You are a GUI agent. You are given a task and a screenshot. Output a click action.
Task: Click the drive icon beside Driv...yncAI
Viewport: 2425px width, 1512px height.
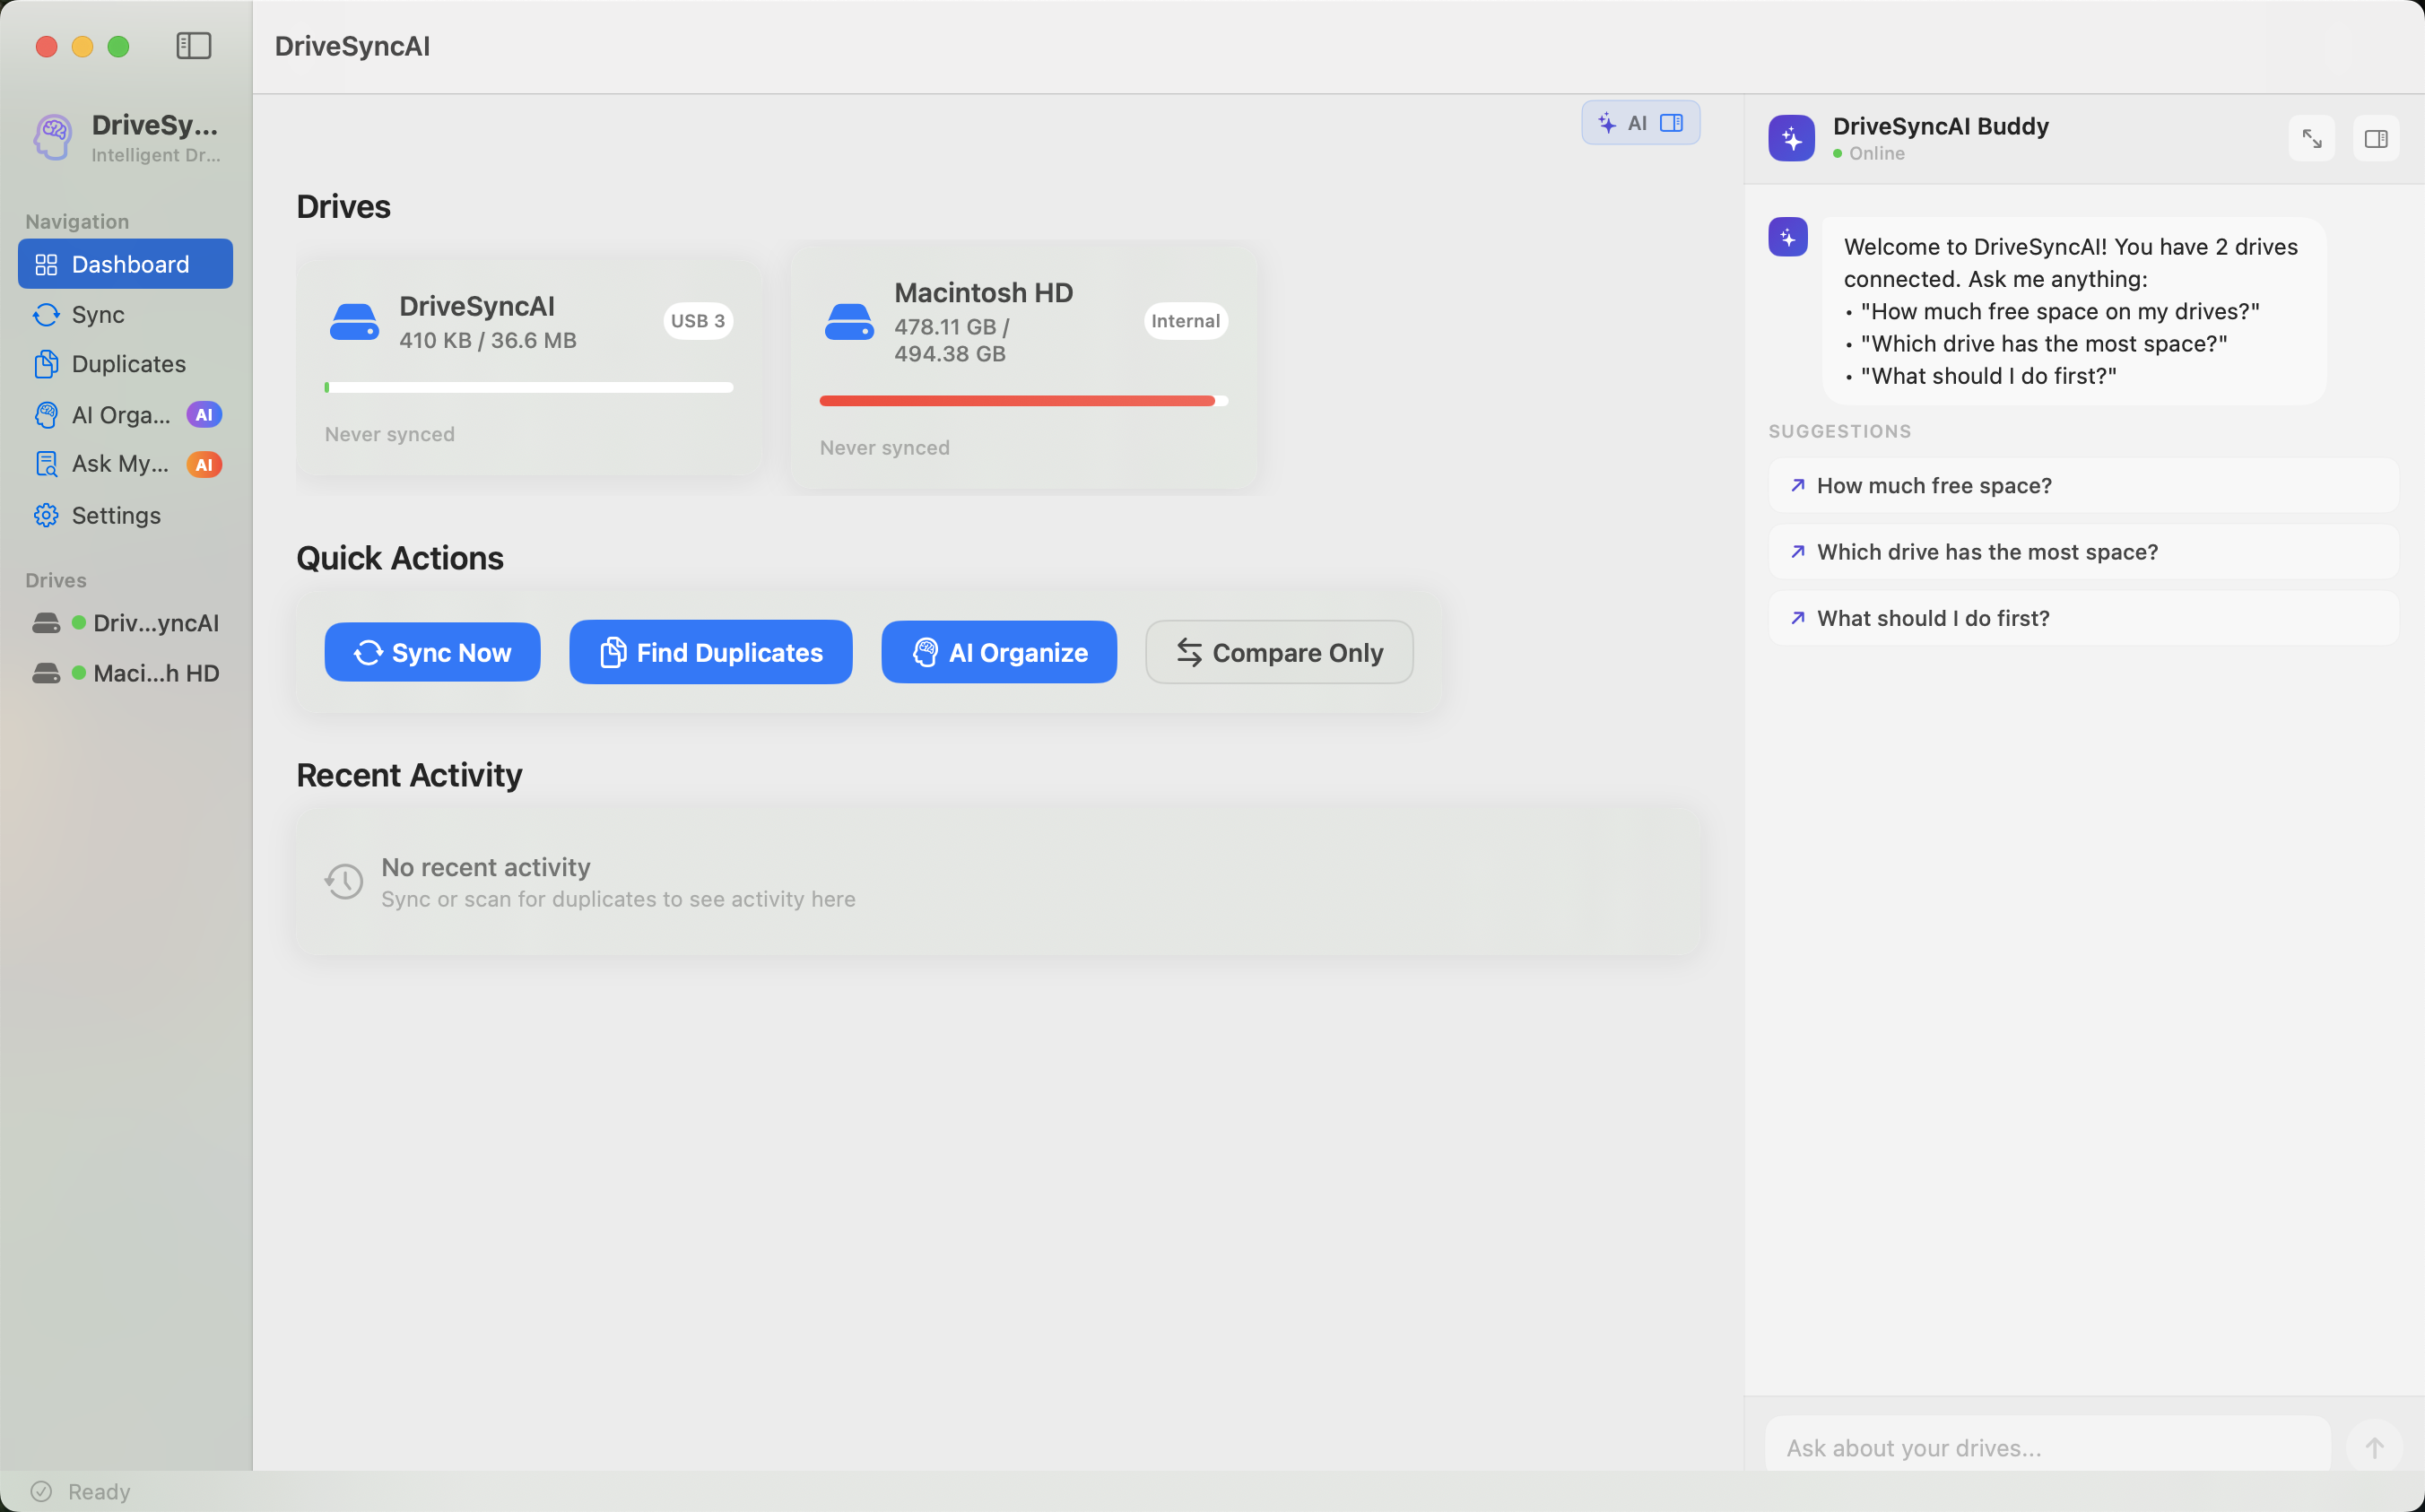[46, 623]
